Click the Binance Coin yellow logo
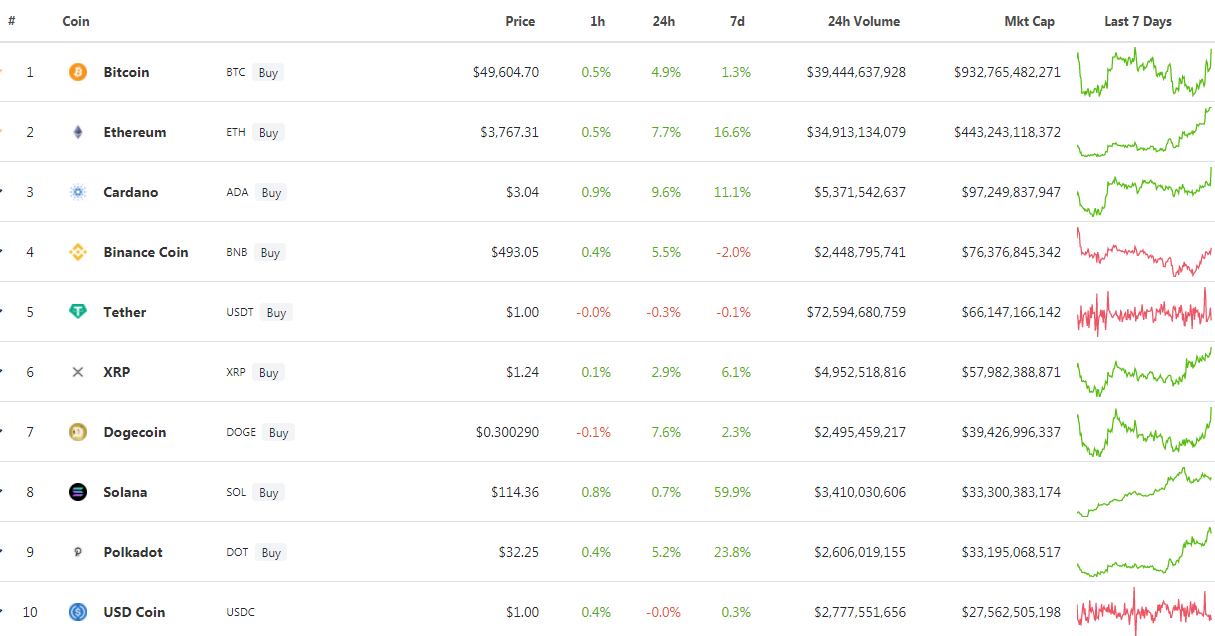Viewport: 1215px width, 636px height. point(78,252)
